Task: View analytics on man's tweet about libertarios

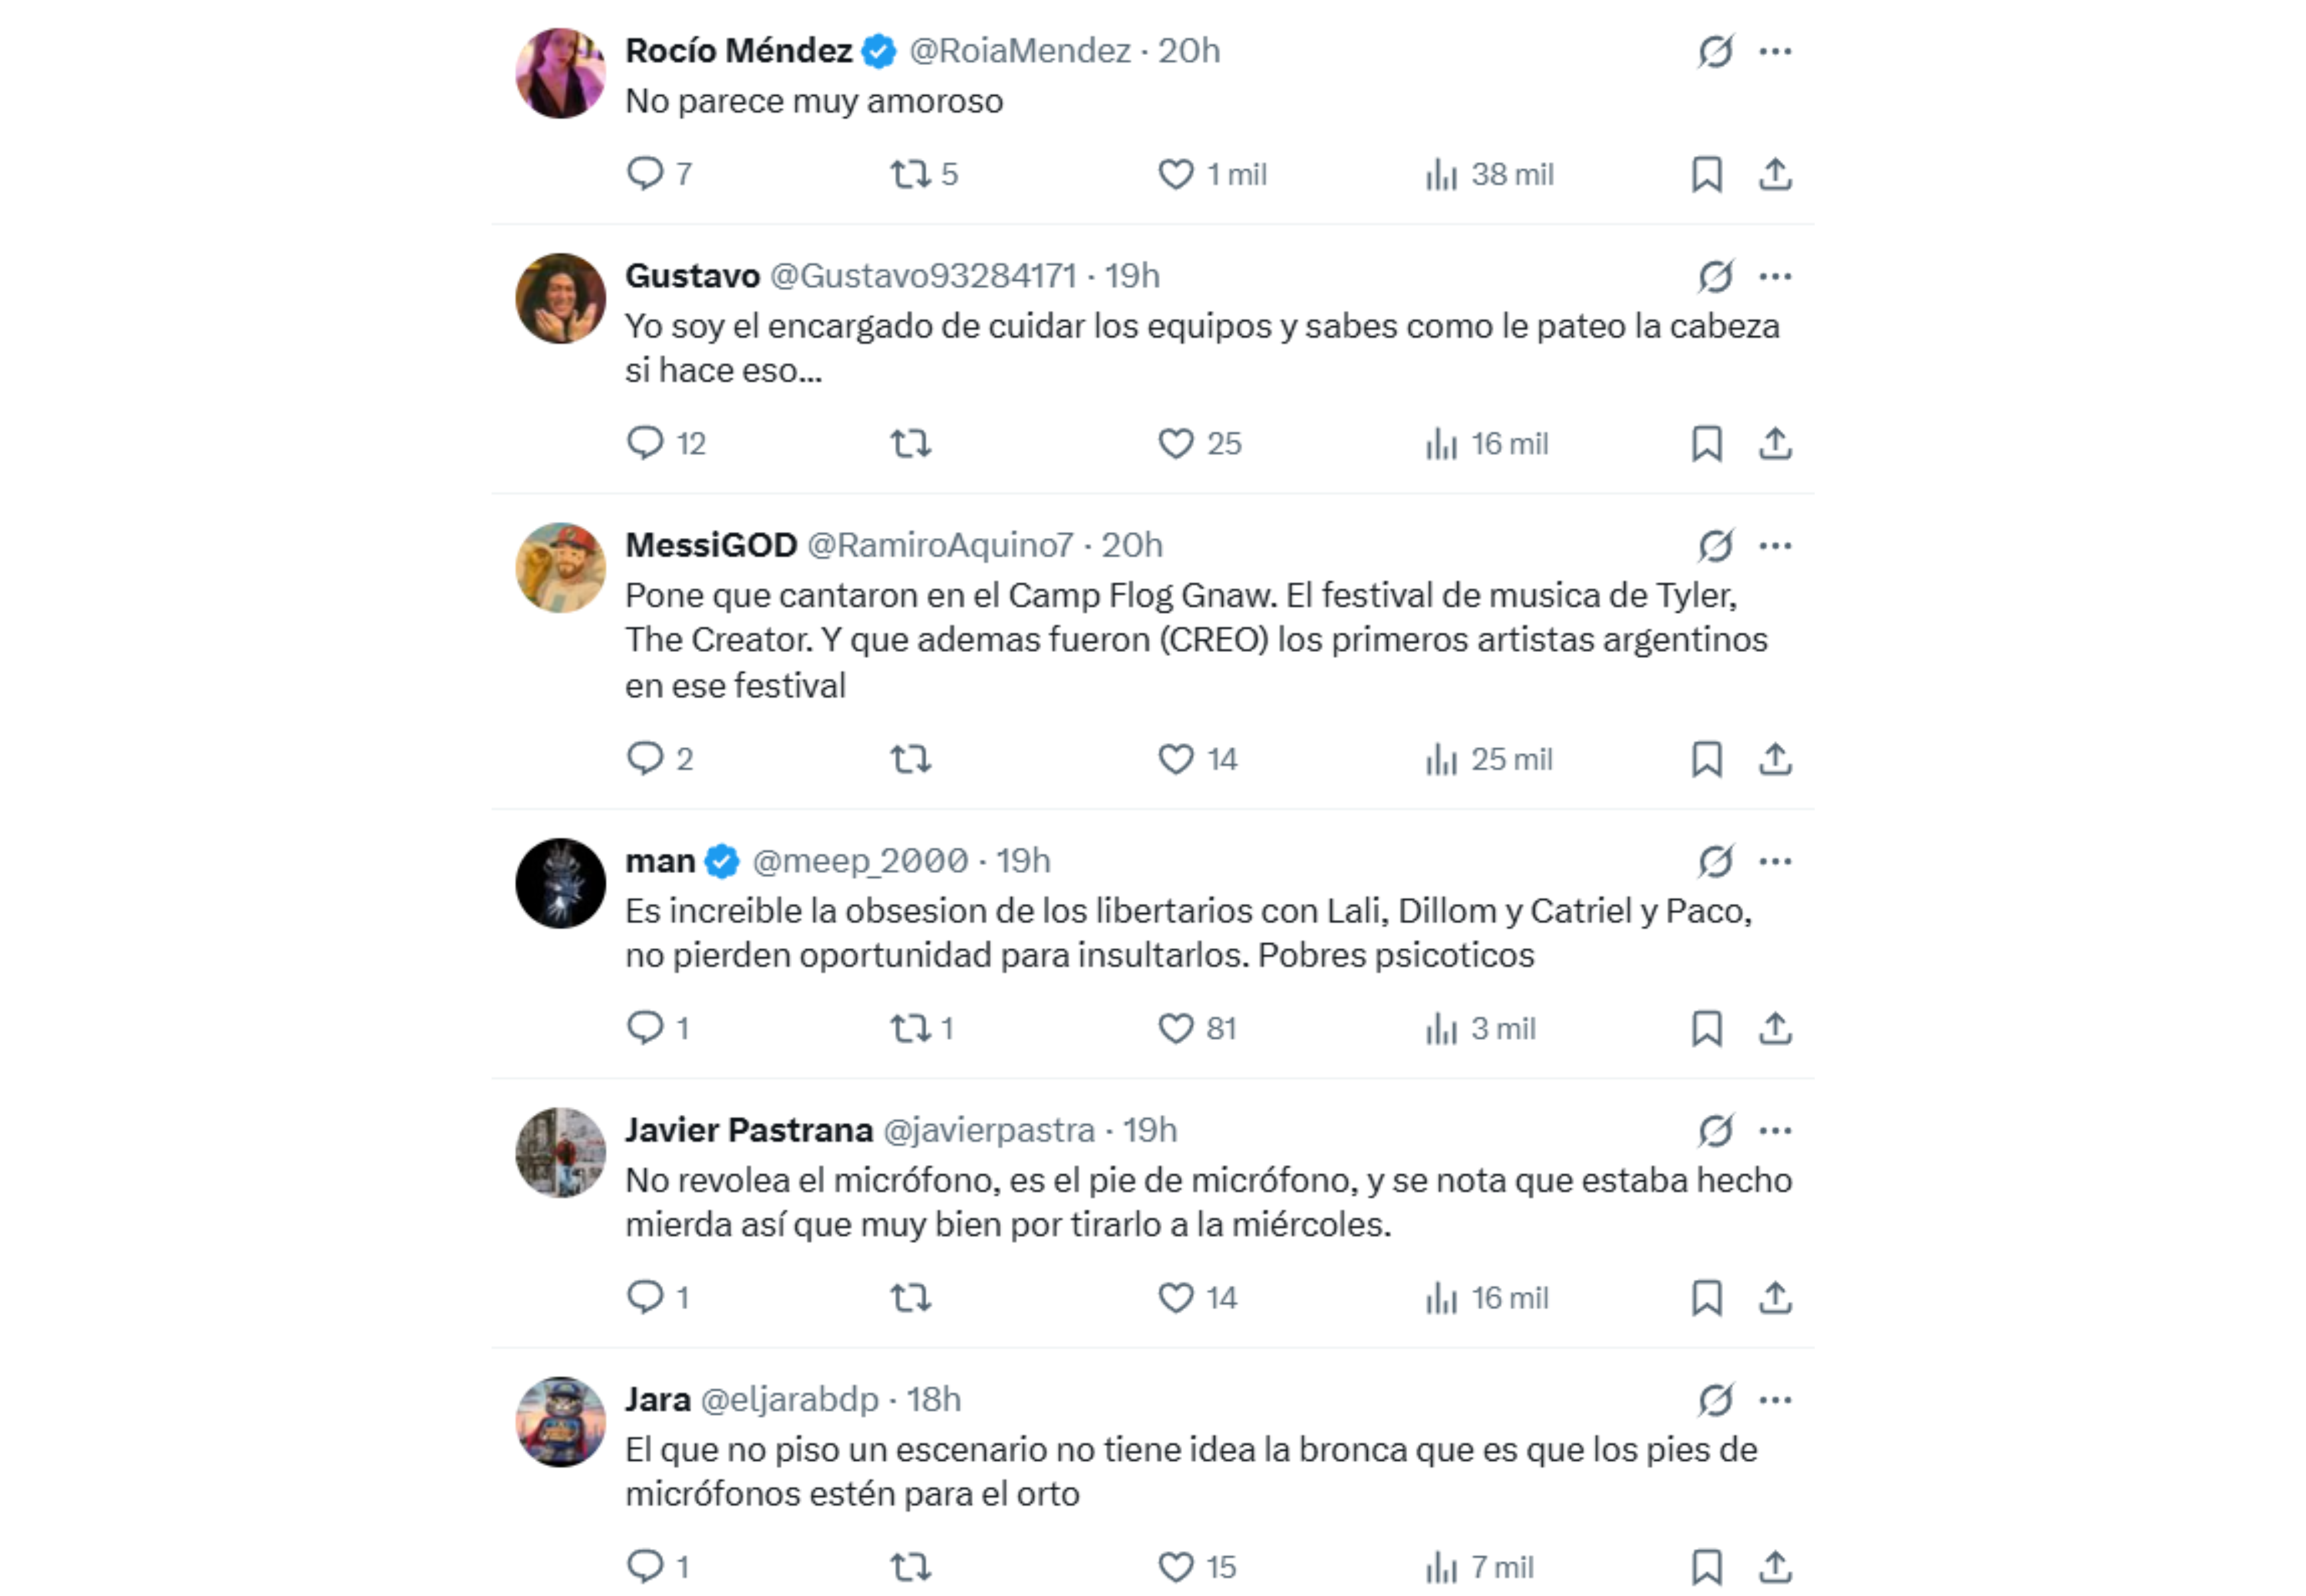Action: tap(1443, 1027)
